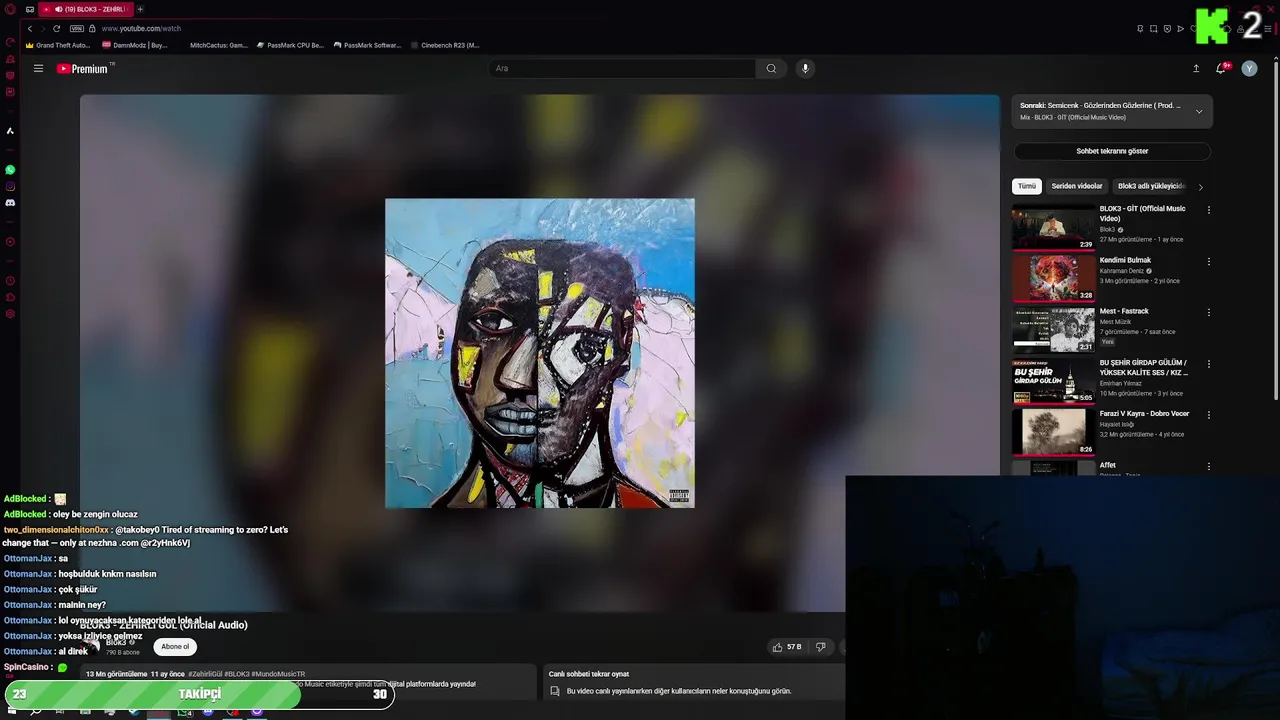The image size is (1280, 720).
Task: Select the Blok3 adlı yükleyiciden chip
Action: [x=1150, y=186]
